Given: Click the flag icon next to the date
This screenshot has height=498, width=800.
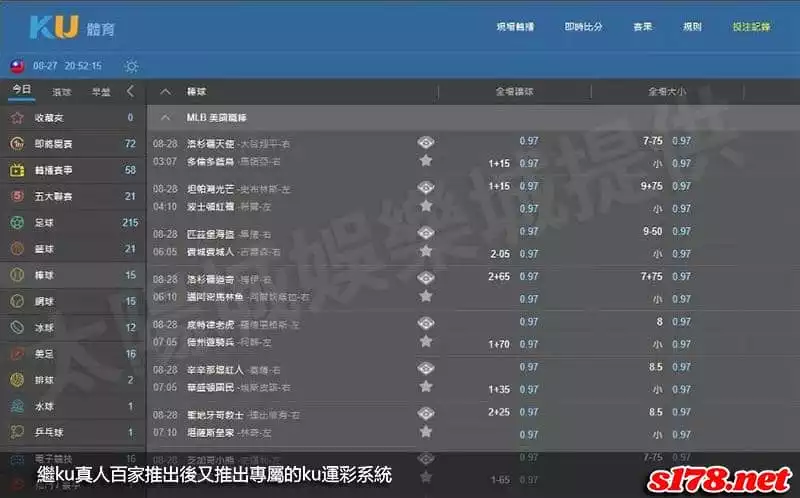Looking at the screenshot, I should tap(17, 66).
